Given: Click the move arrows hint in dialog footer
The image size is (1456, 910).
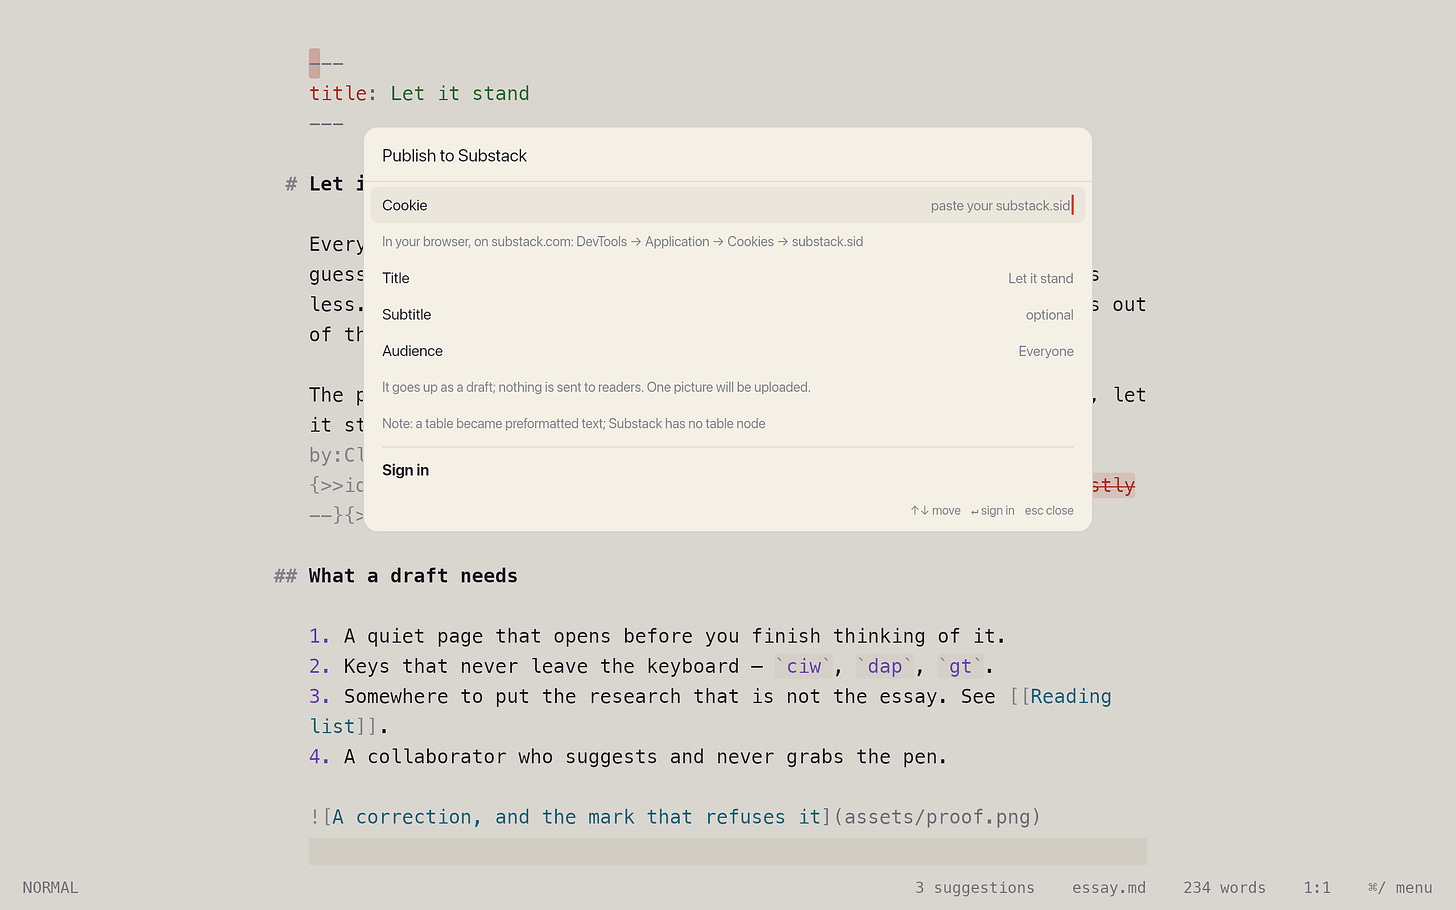Looking at the screenshot, I should pyautogui.click(x=935, y=510).
